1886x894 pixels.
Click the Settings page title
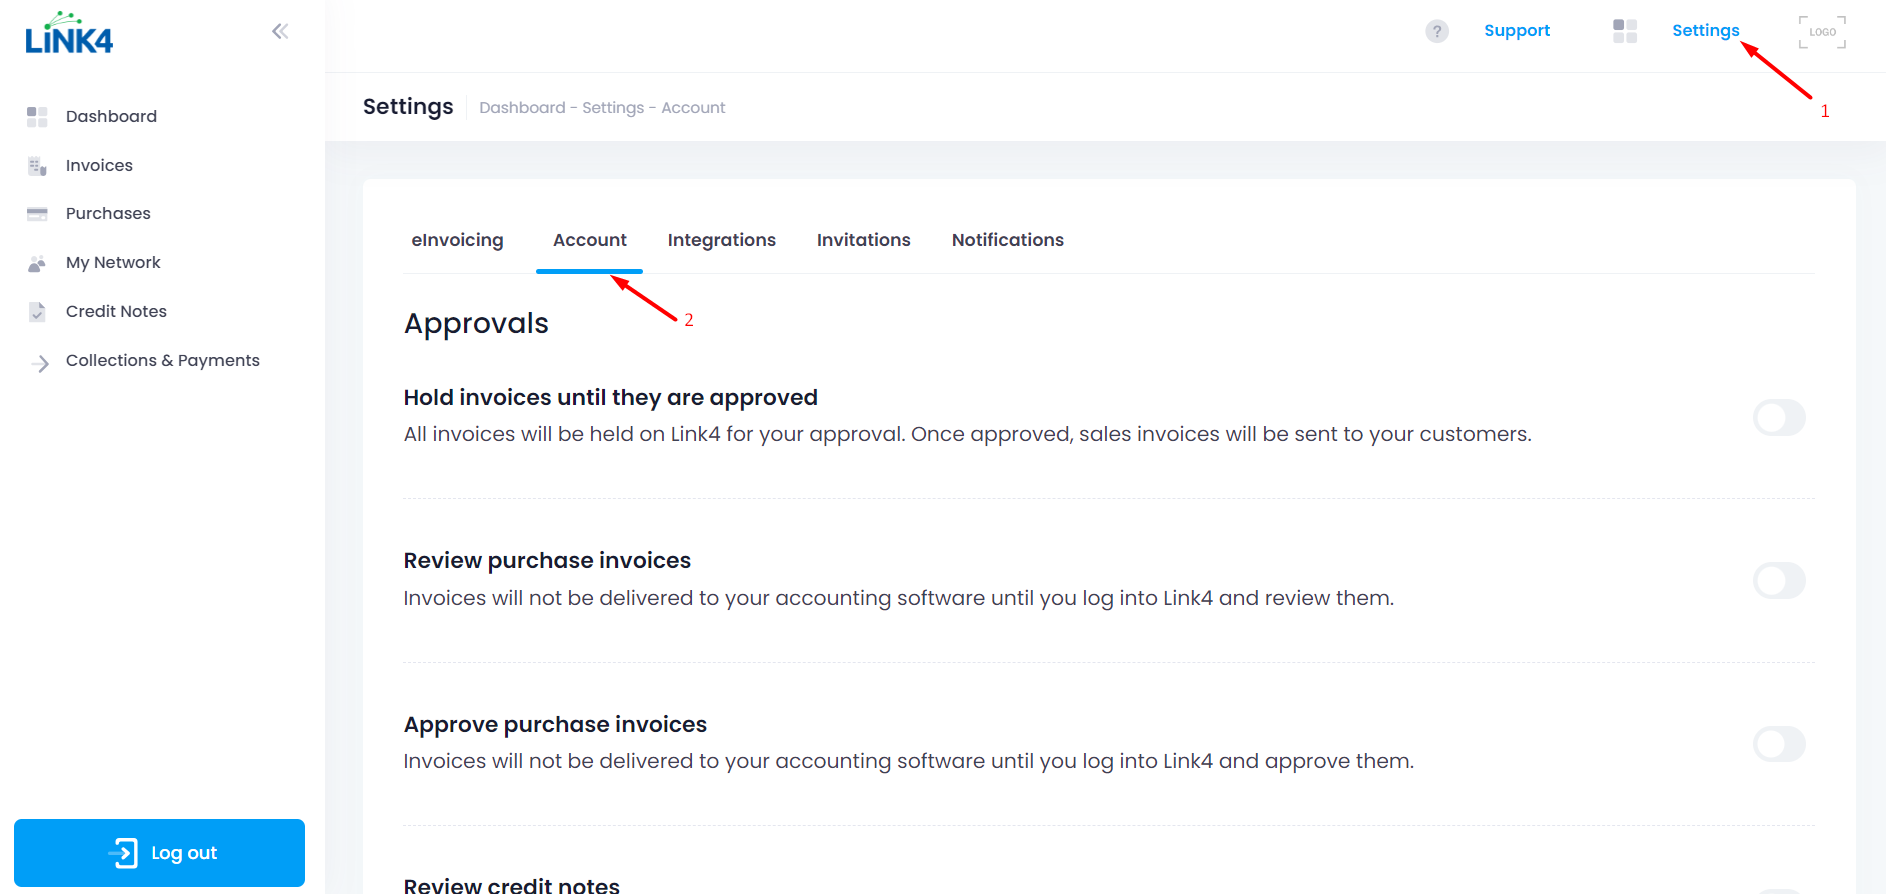click(x=408, y=106)
